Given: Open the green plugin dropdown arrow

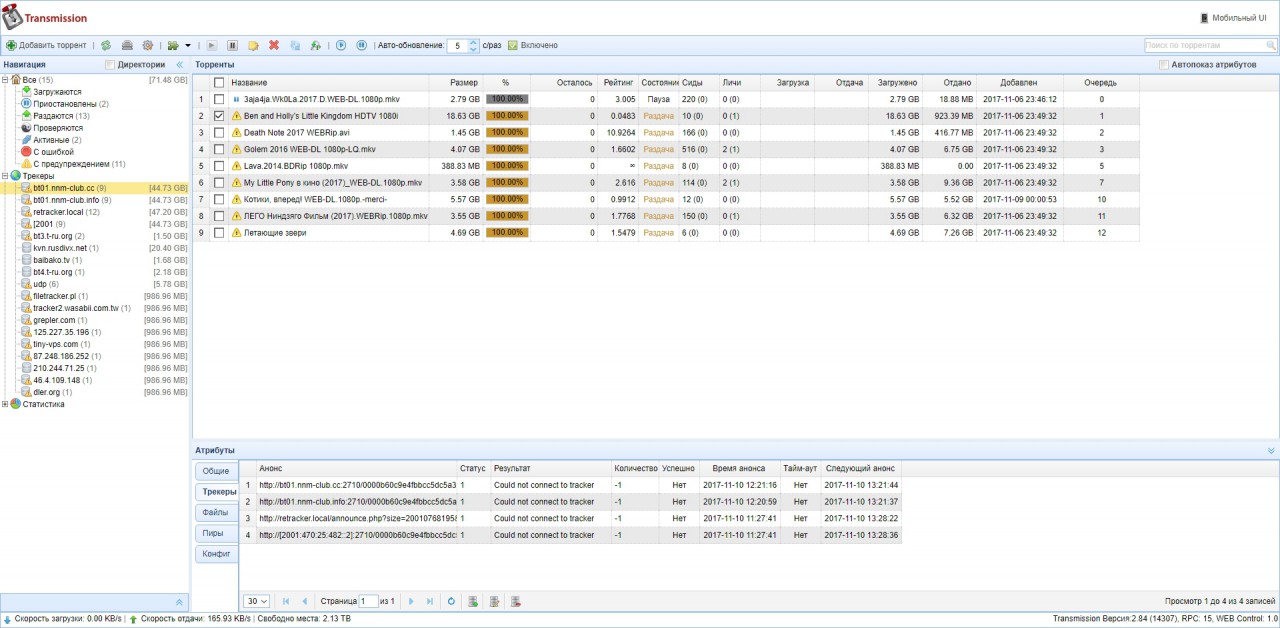Looking at the screenshot, I should coord(188,45).
